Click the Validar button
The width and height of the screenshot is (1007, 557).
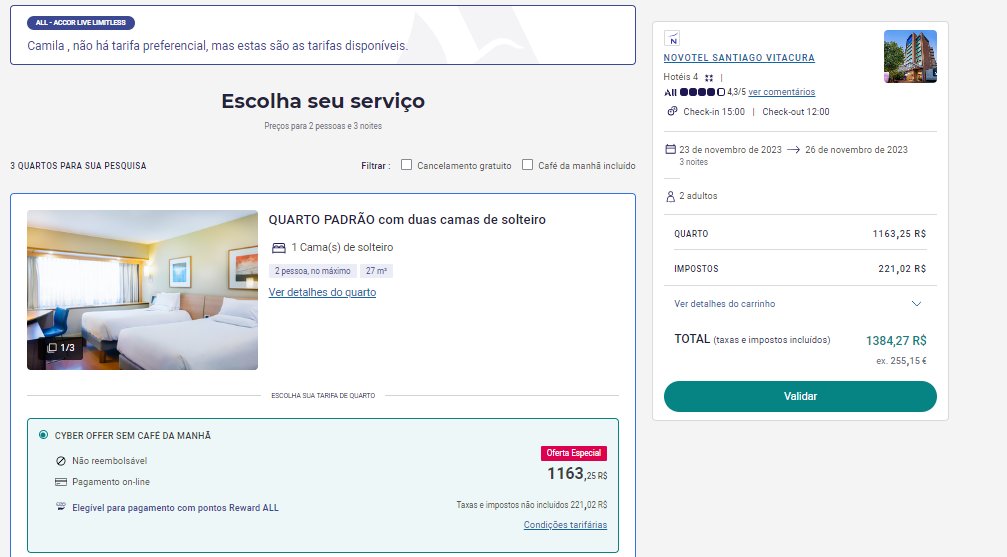[800, 396]
